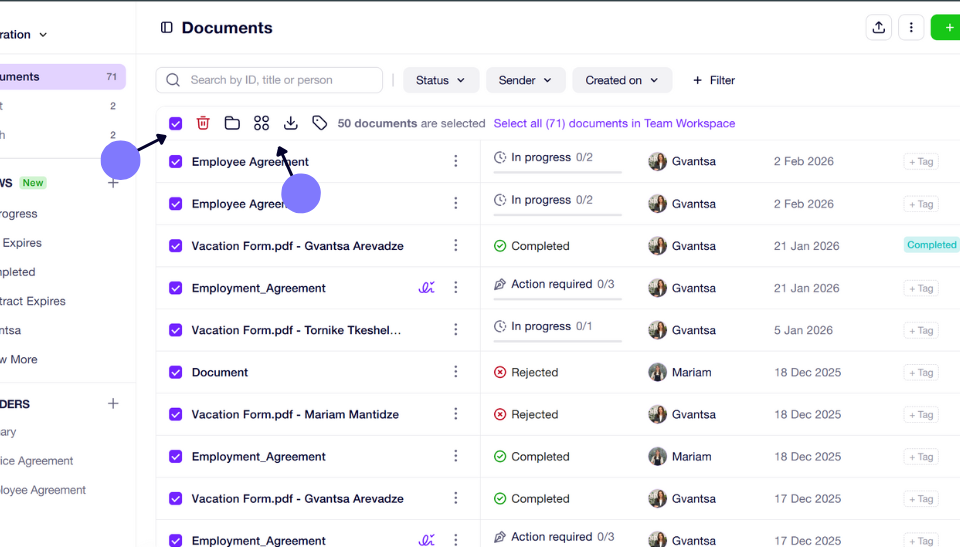Viewport: 960px width, 547px height.
Task: Click Completed status icon on 21 Jan row
Action: [500, 246]
